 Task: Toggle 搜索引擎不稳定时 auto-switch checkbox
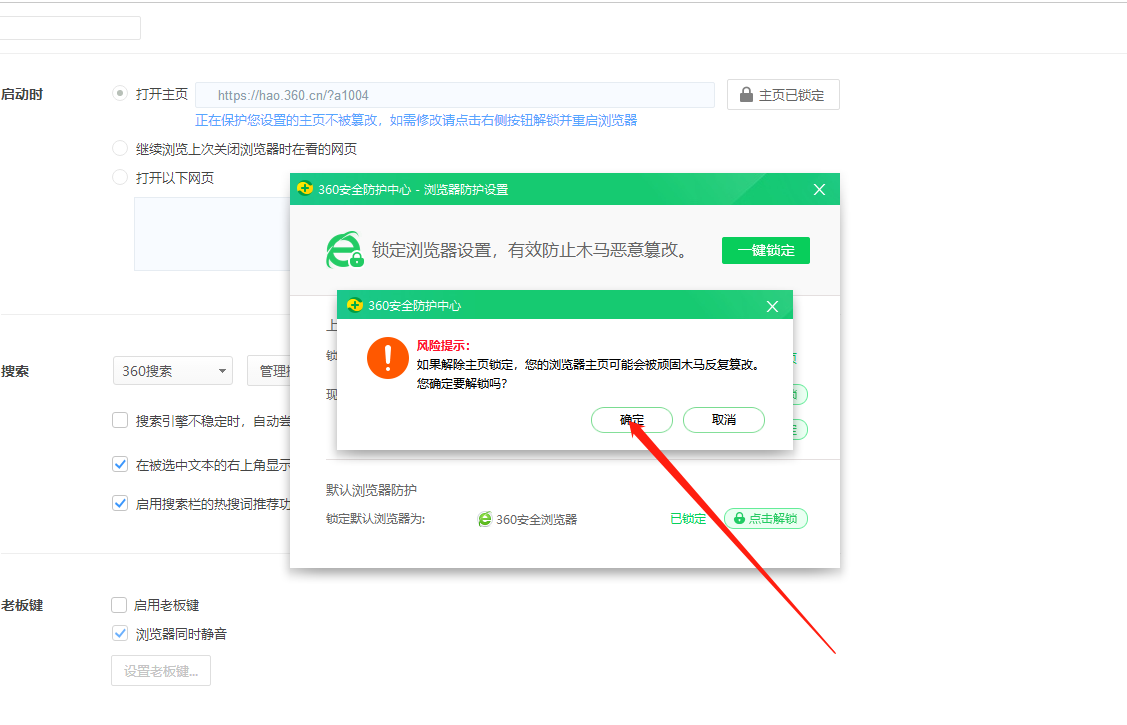[120, 420]
